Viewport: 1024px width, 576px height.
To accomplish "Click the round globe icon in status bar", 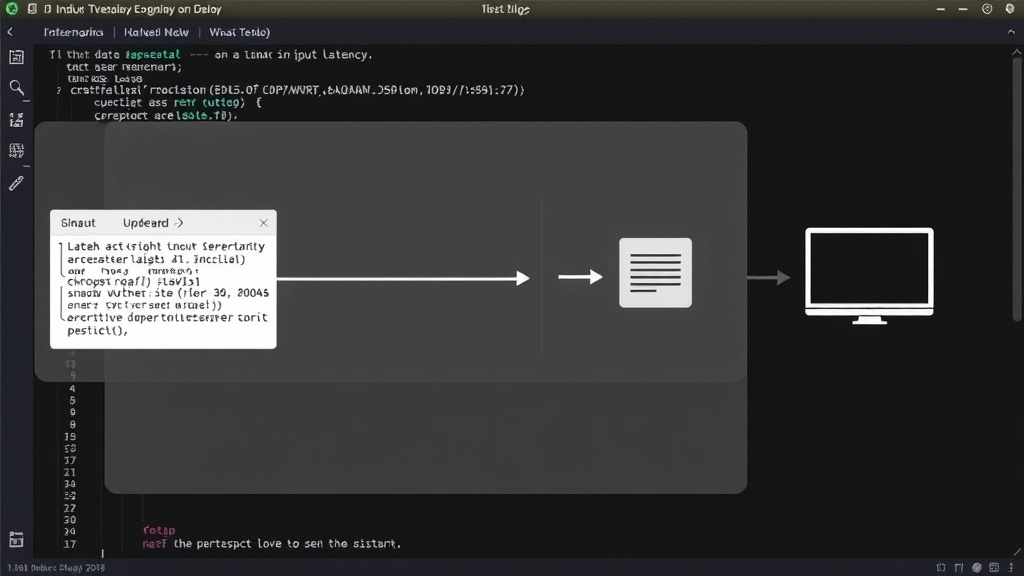I will [977, 568].
